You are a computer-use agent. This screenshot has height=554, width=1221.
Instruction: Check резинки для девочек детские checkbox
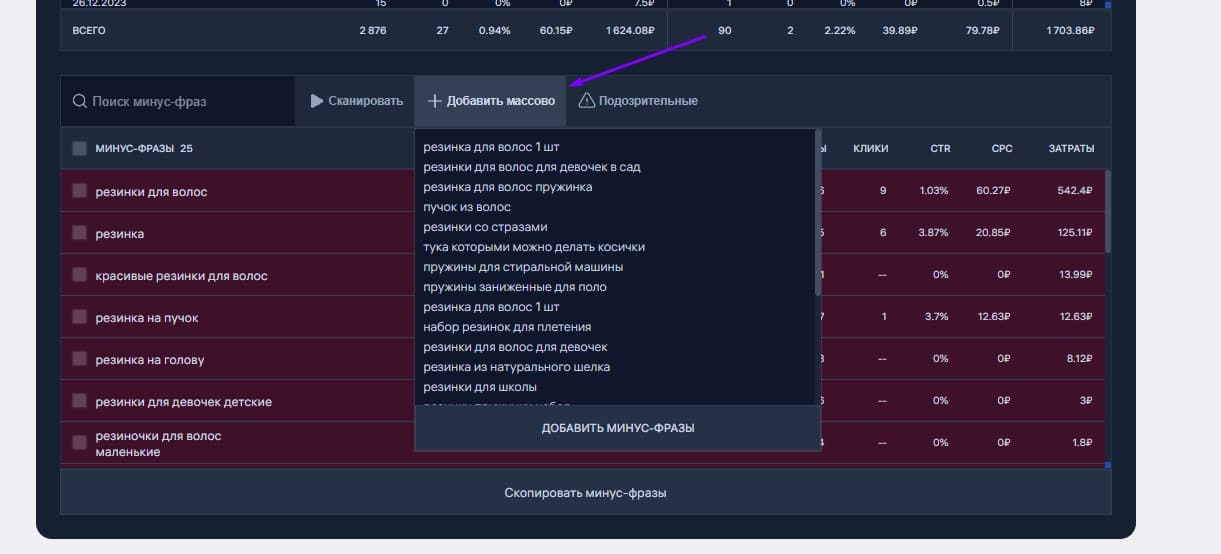(79, 401)
